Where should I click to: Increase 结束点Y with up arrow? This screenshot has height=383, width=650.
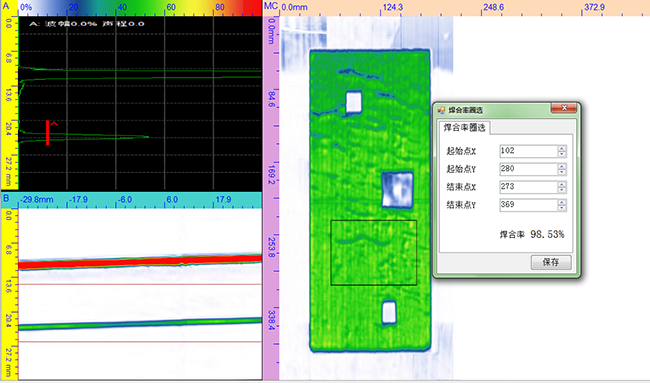[x=562, y=202]
